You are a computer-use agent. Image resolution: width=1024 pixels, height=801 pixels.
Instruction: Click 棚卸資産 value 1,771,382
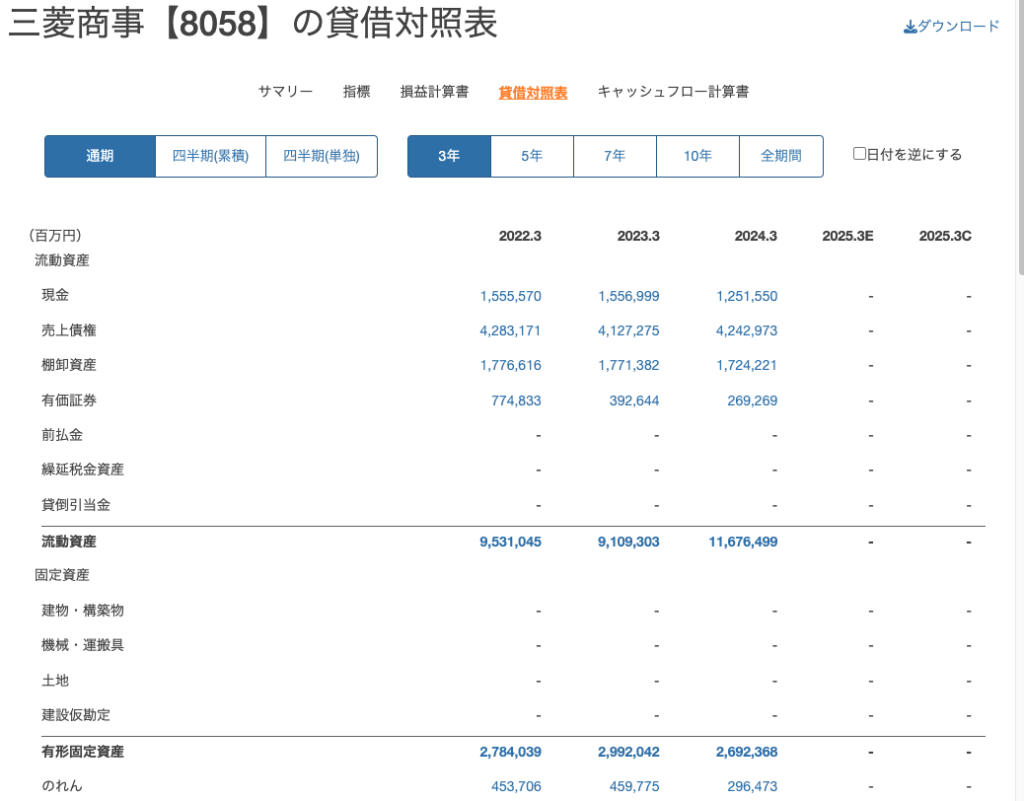point(629,366)
